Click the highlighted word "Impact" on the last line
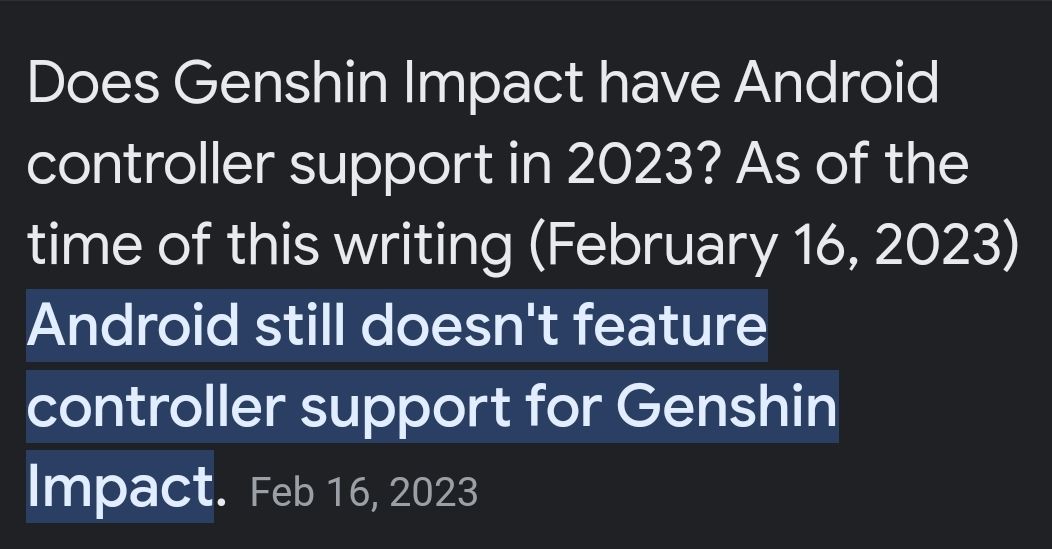The image size is (1052, 549). pyautogui.click(x=120, y=487)
